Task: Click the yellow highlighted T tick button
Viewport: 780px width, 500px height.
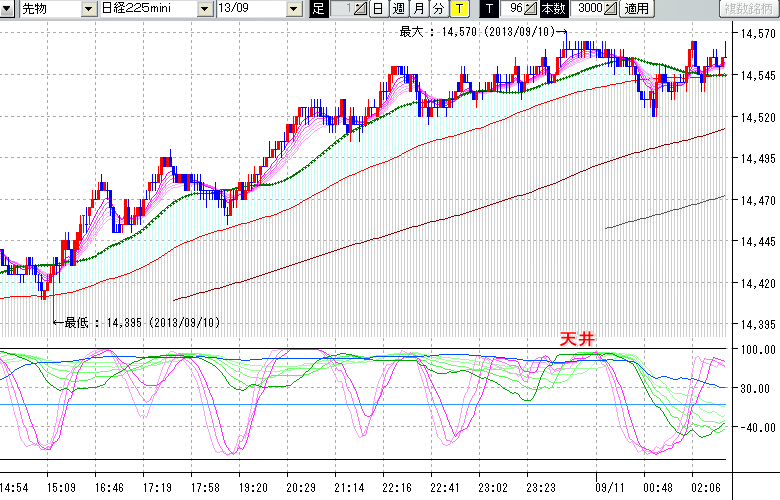Action: [x=459, y=9]
